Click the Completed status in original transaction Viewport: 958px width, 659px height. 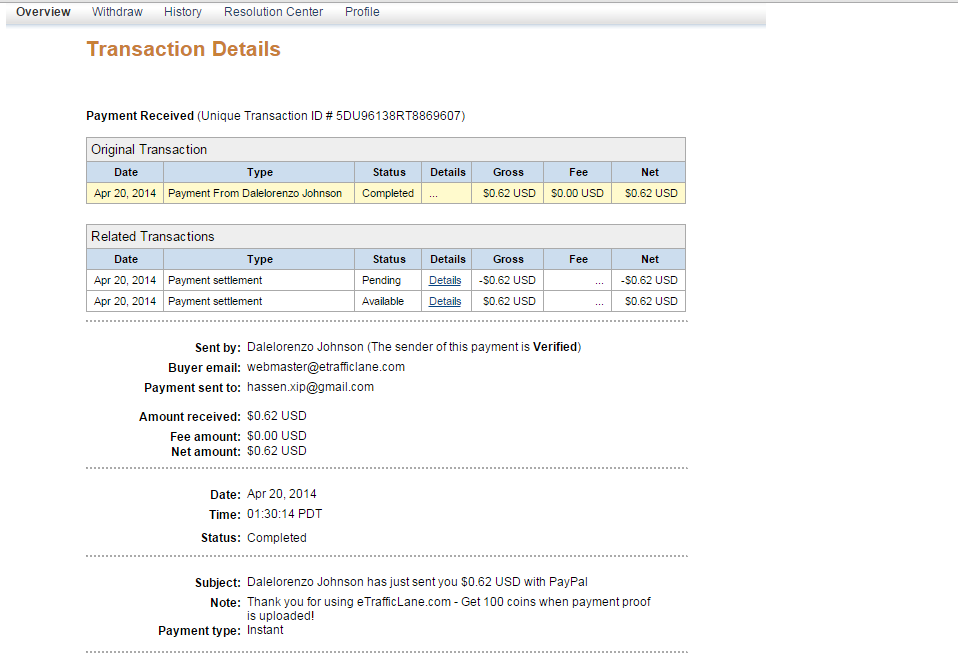(x=387, y=193)
